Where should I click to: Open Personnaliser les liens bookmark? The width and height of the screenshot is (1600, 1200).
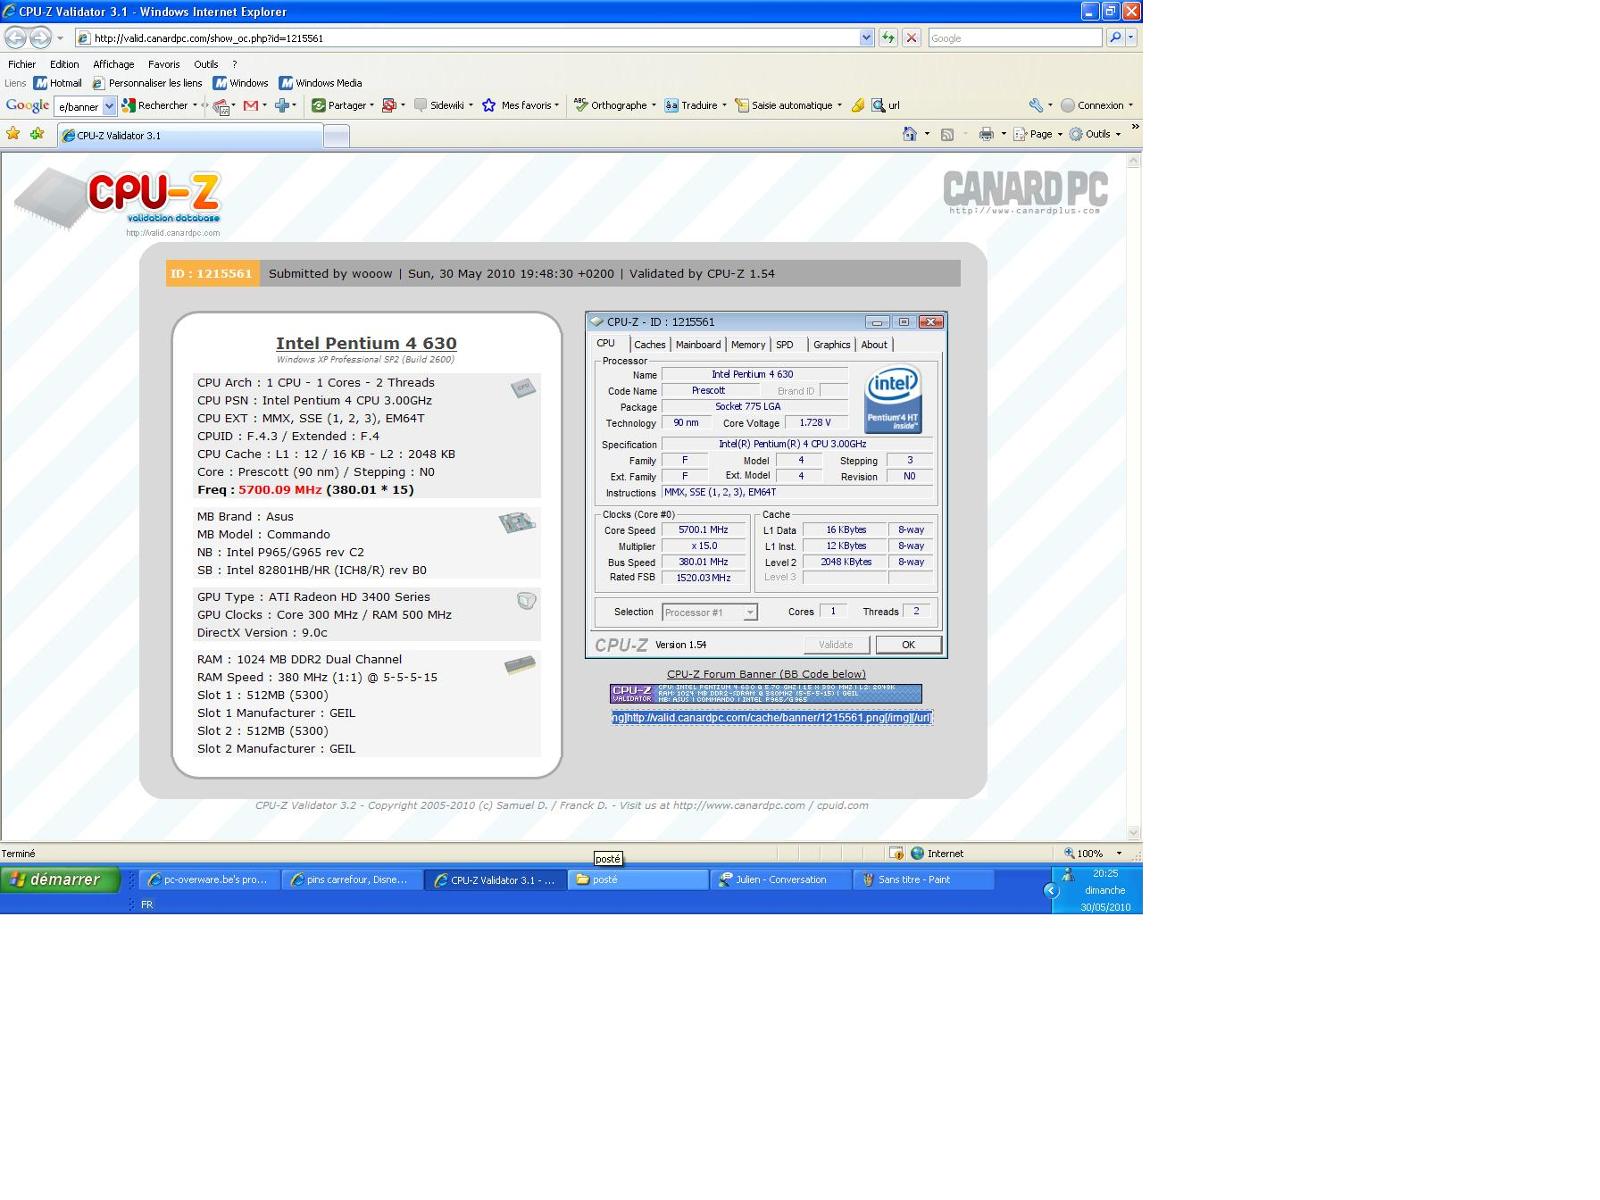point(147,83)
